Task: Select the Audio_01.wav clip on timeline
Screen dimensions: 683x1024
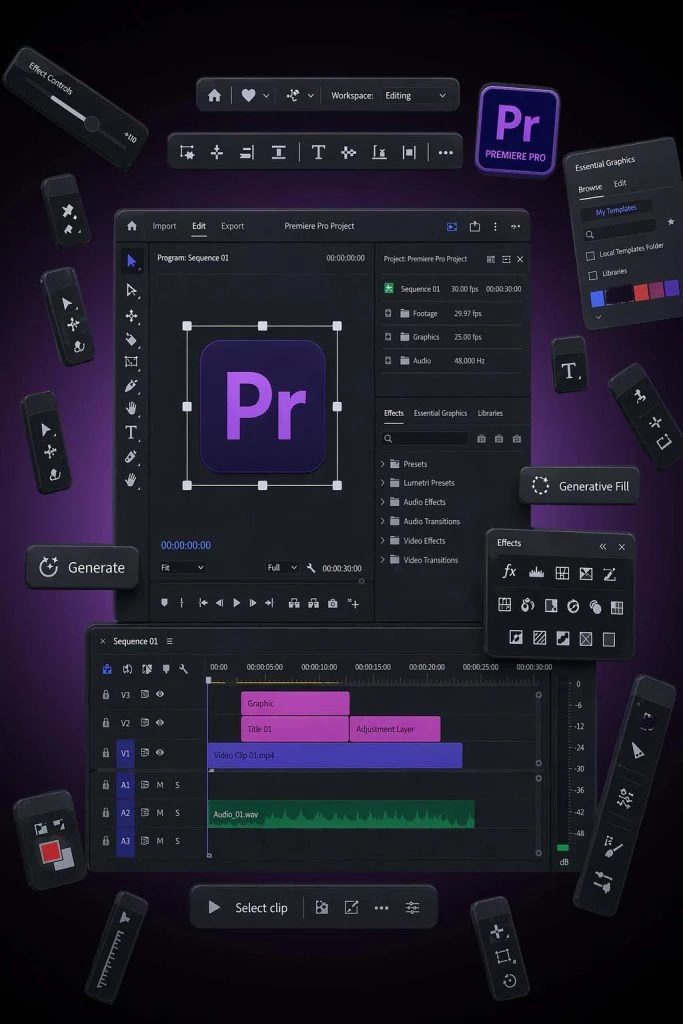Action: 341,814
